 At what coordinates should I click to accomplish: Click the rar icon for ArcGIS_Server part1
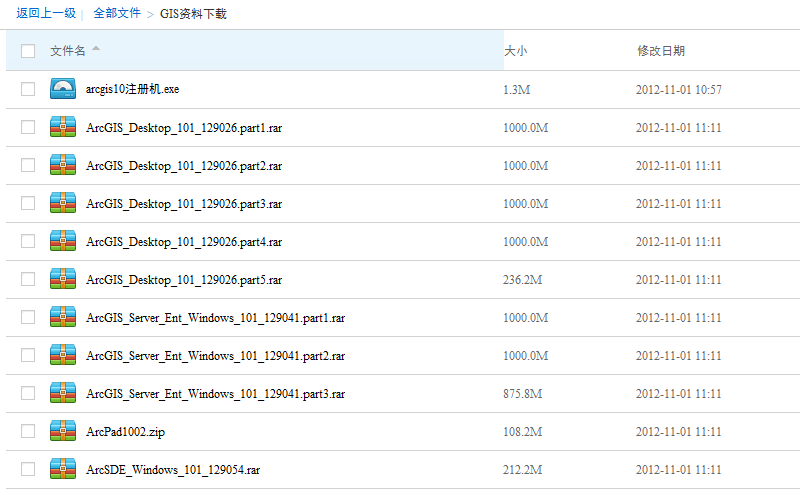(63, 317)
